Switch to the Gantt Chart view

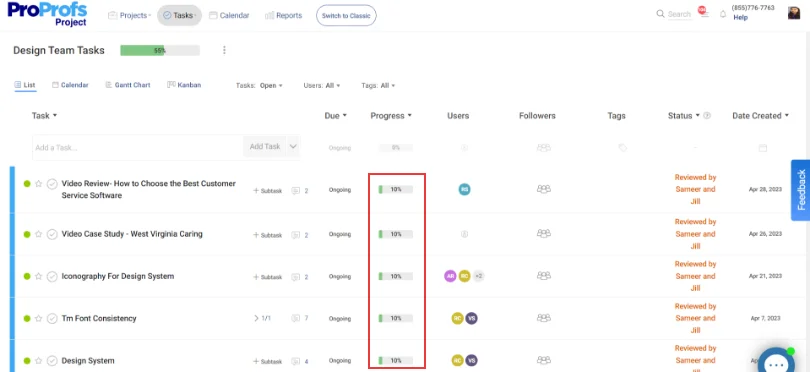[128, 85]
